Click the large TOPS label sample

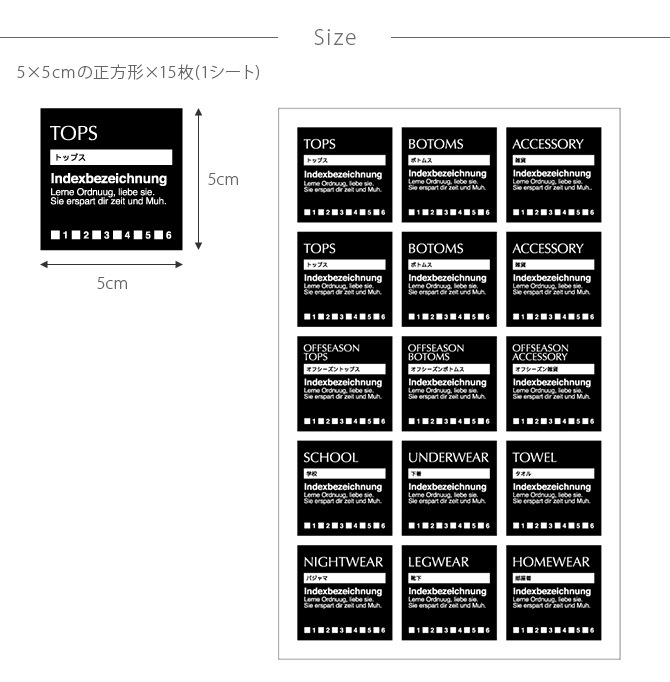[x=111, y=180]
